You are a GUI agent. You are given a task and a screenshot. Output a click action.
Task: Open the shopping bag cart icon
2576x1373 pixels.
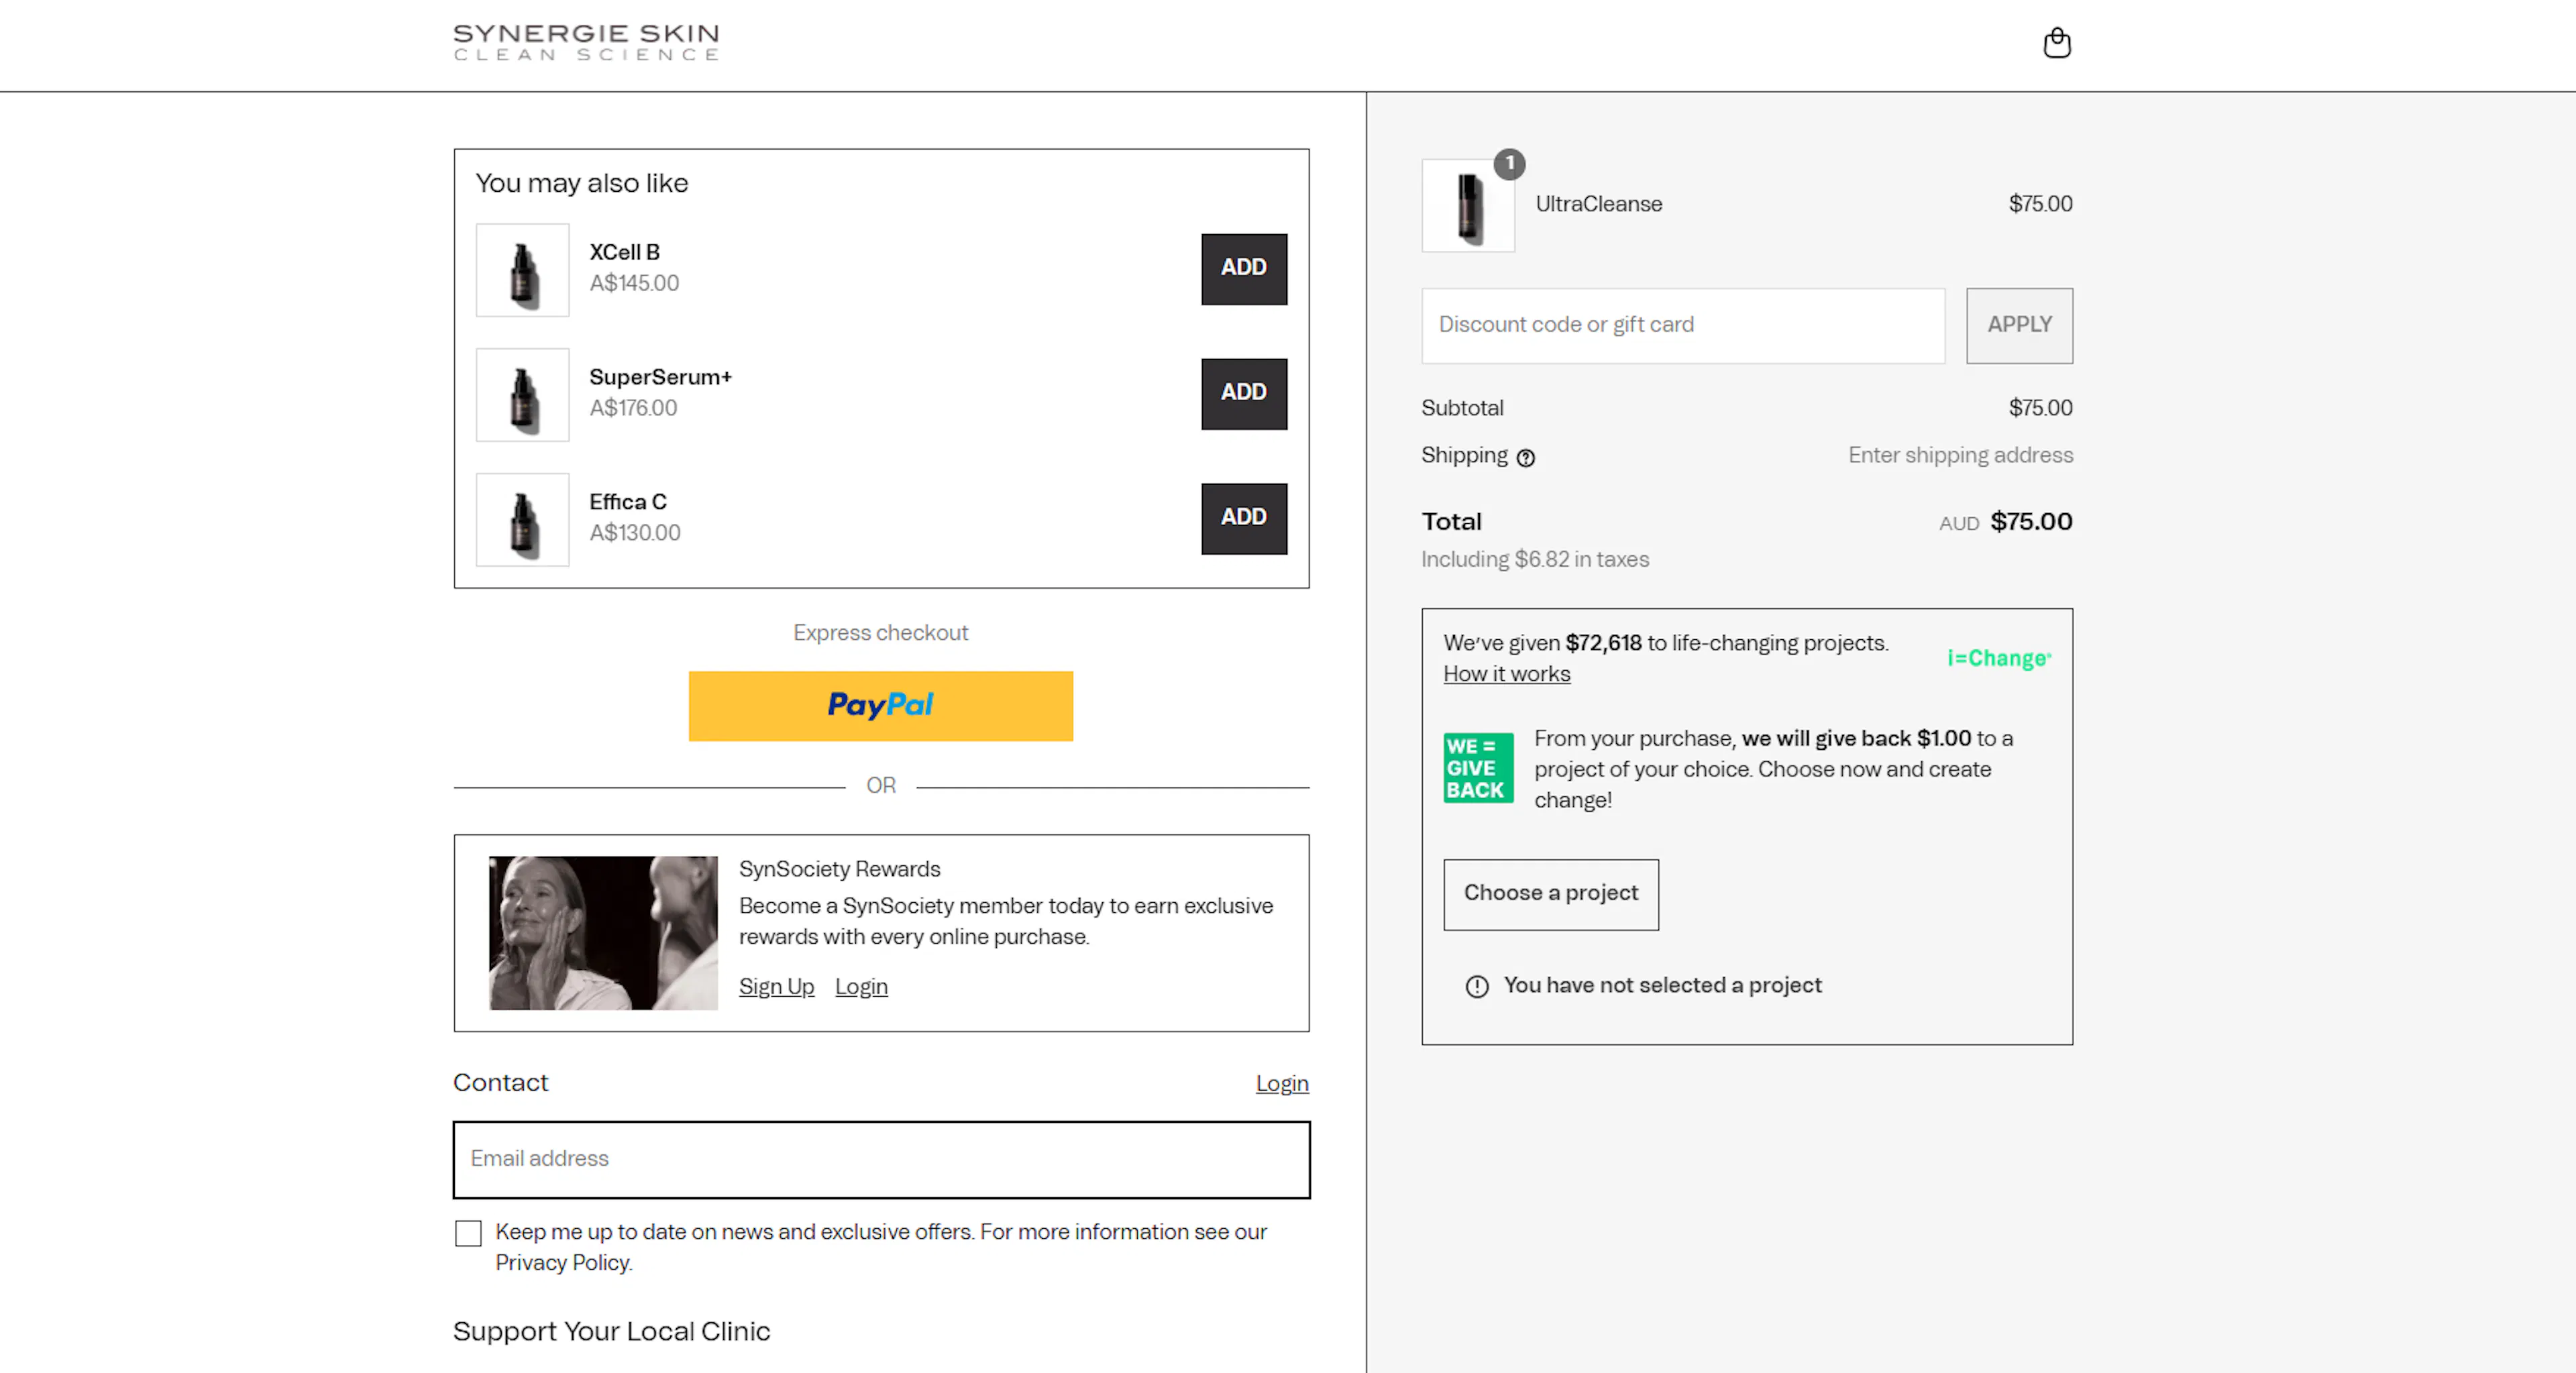pos(2056,43)
